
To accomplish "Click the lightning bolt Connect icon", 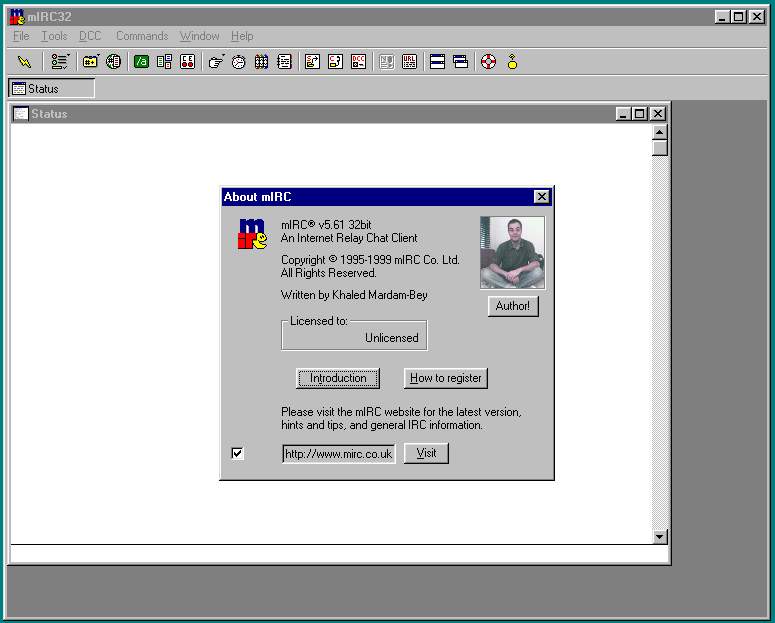I will (24, 62).
